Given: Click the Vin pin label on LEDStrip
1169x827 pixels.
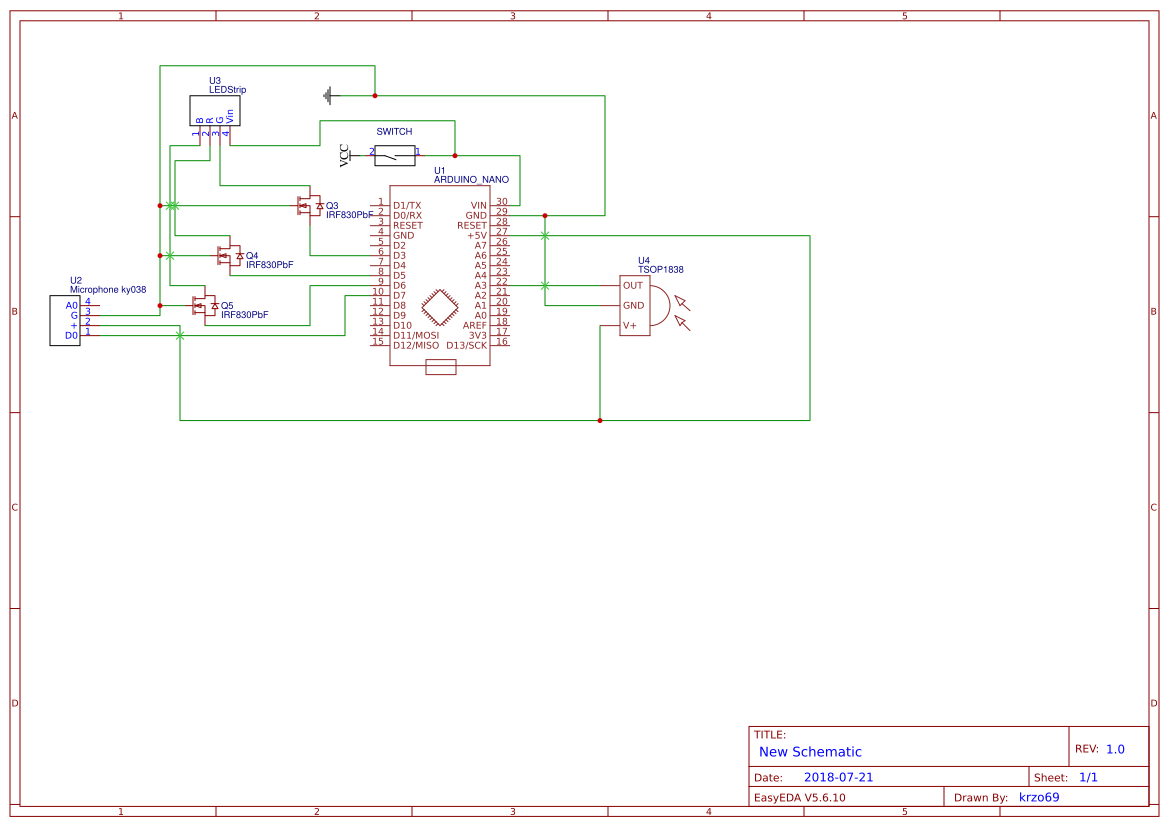Looking at the screenshot, I should coord(230,116).
